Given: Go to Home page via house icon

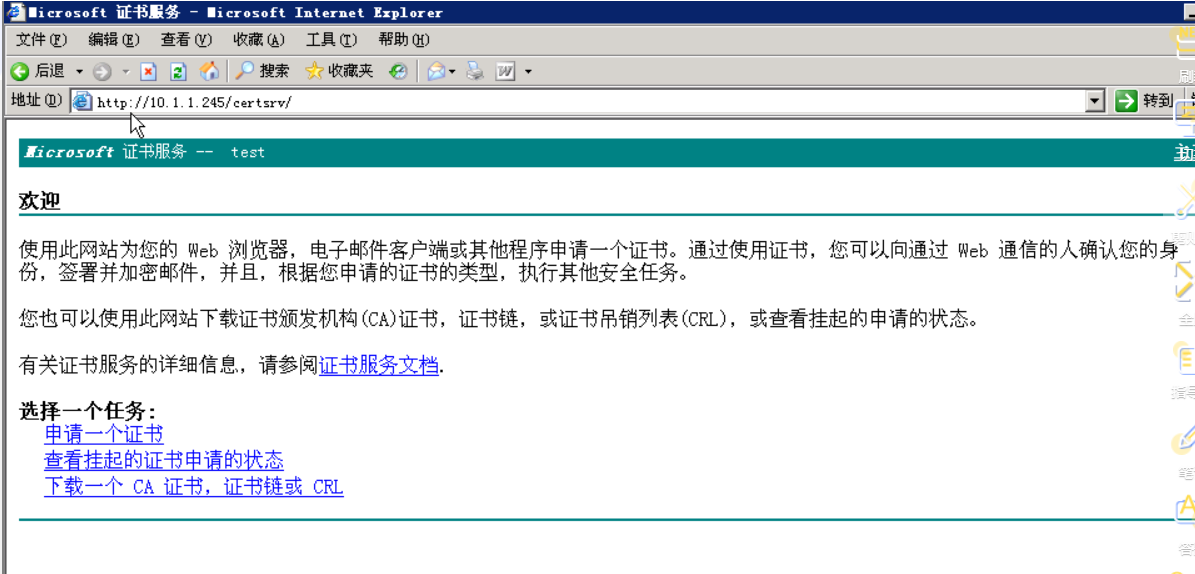Looking at the screenshot, I should click(209, 72).
